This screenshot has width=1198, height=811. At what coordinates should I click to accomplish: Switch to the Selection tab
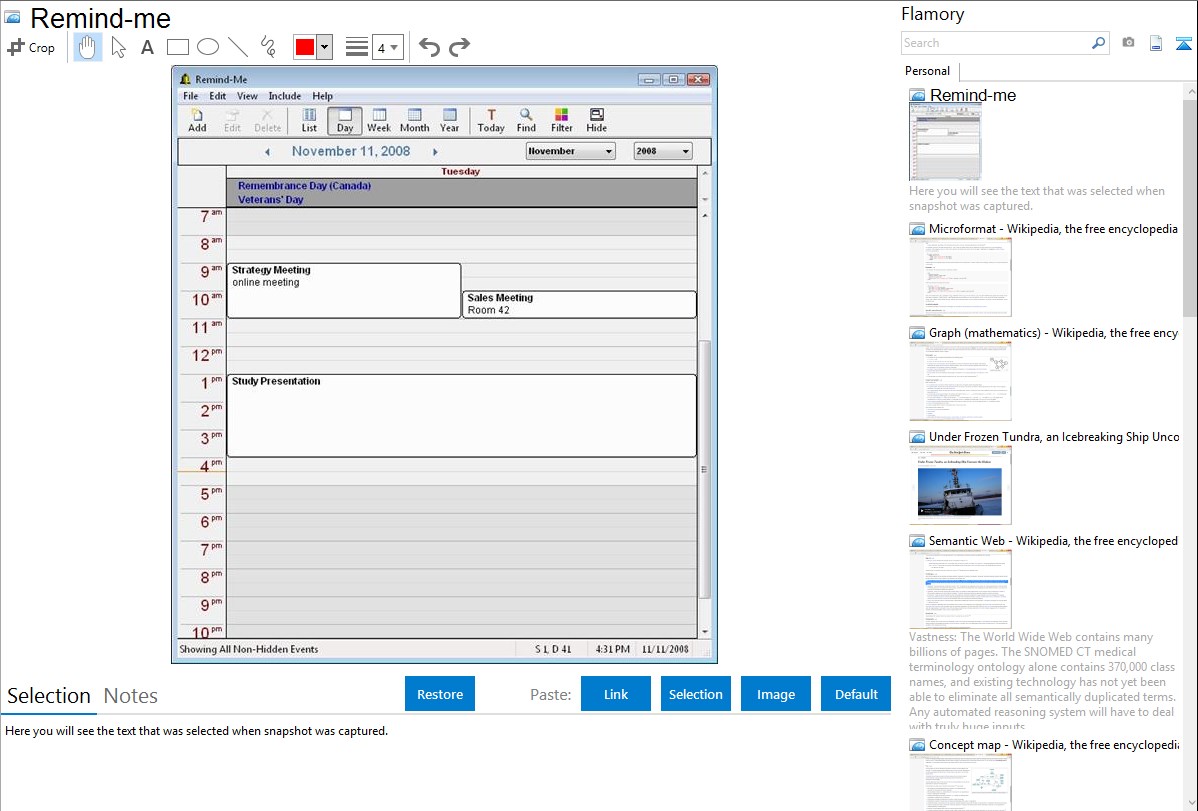click(49, 696)
